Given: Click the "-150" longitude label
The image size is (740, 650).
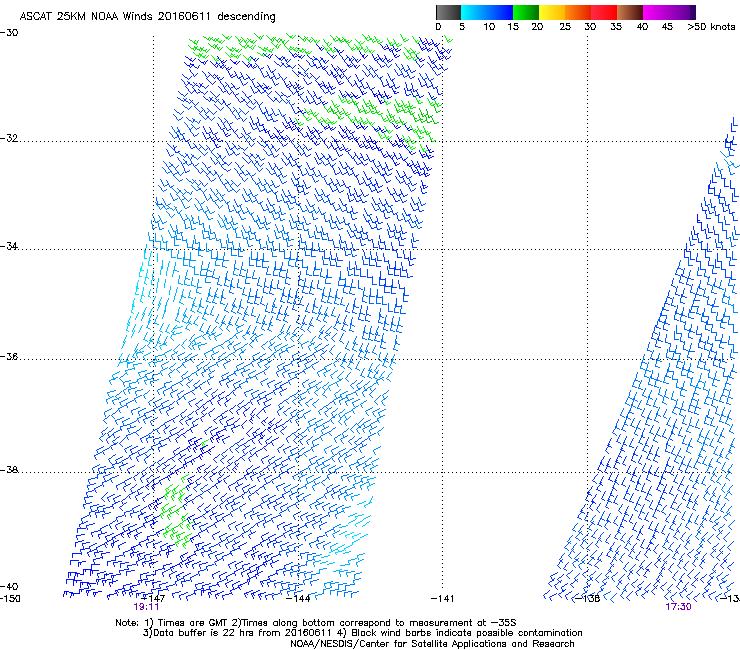Looking at the screenshot, I should [x=10, y=599].
